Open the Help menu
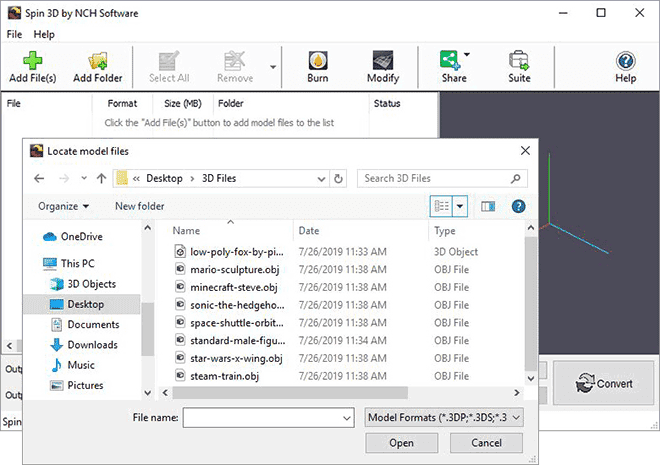 point(44,35)
